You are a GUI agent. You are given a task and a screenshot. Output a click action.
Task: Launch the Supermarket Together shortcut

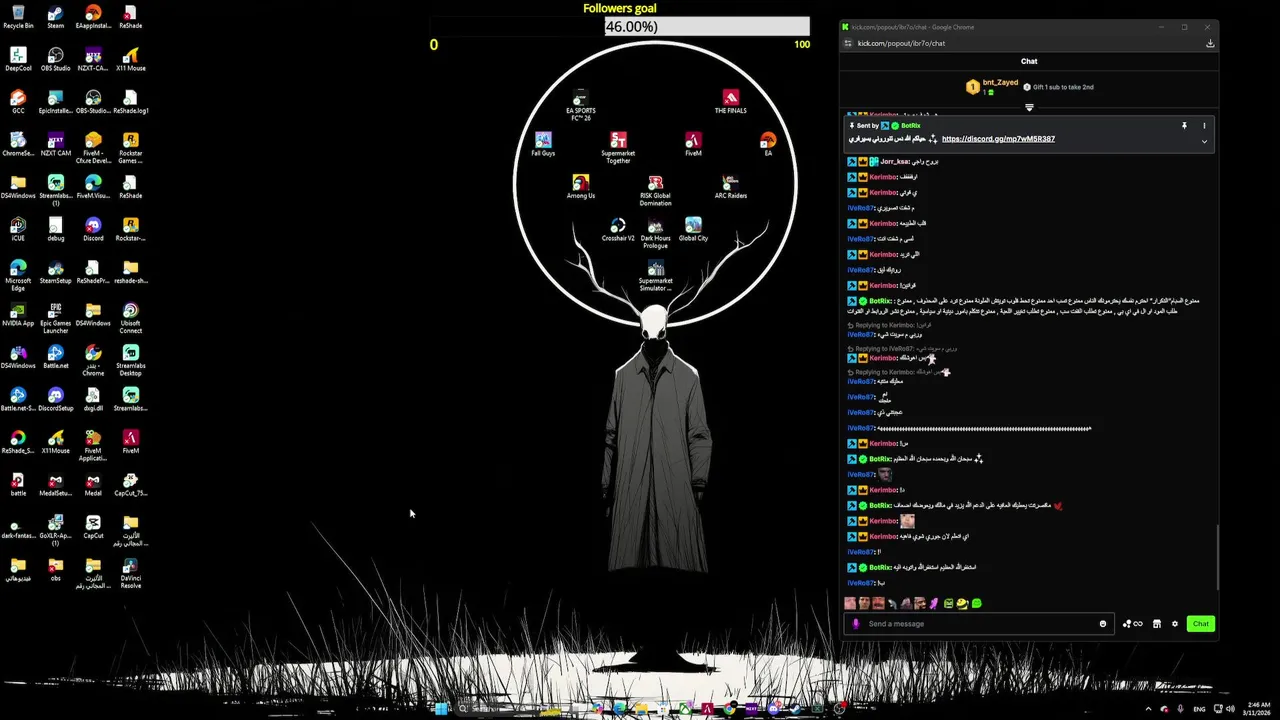pos(618,148)
